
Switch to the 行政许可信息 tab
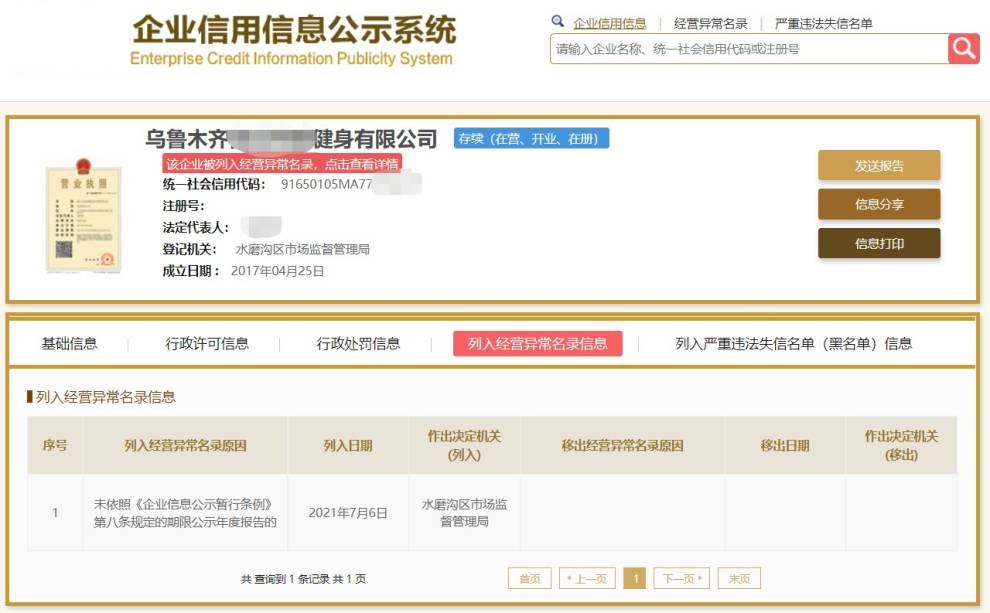click(x=207, y=344)
